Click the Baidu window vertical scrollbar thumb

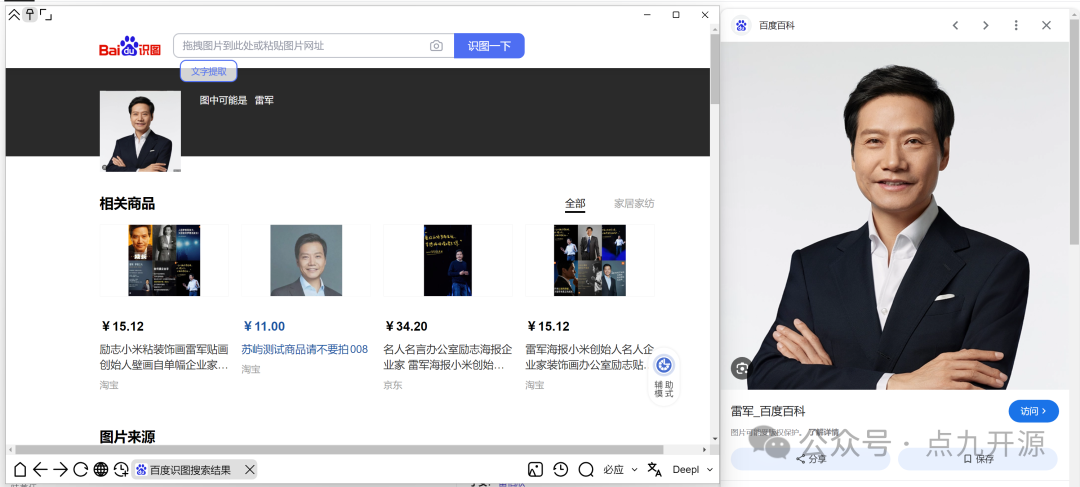point(714,68)
